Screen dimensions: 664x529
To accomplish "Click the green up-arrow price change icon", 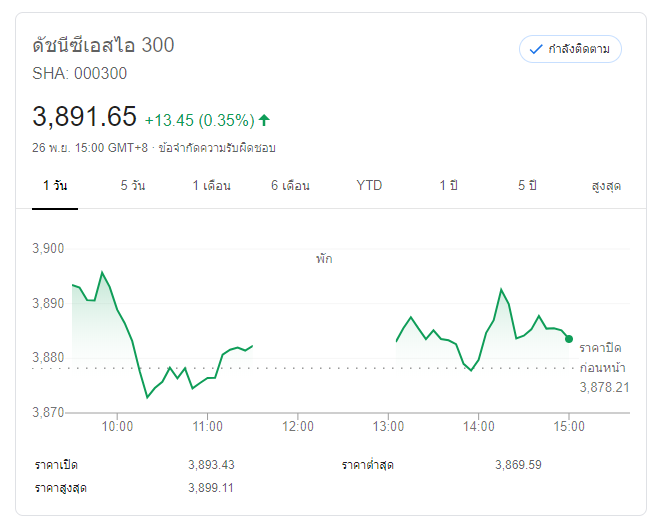I will pos(264,120).
